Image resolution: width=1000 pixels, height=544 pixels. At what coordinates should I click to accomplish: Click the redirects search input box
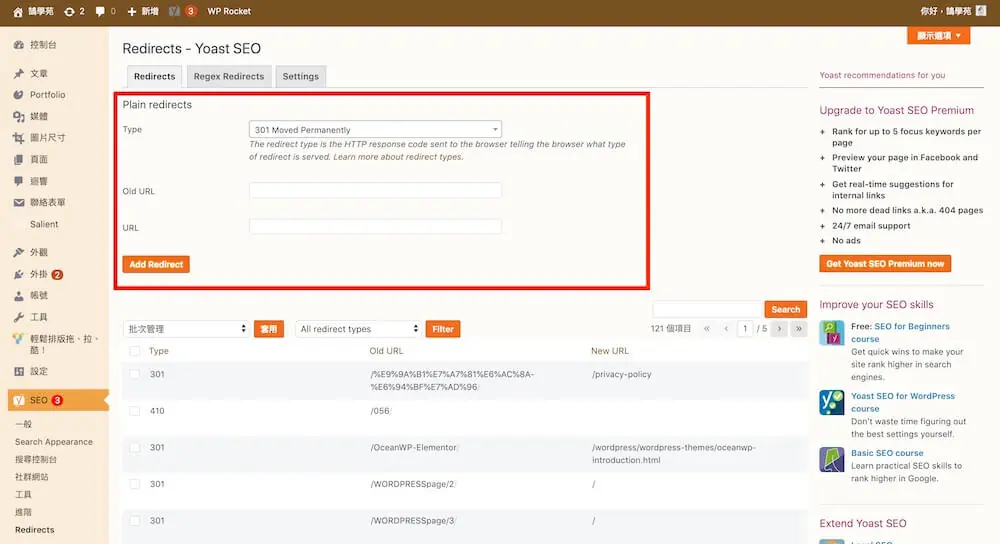[x=708, y=309]
